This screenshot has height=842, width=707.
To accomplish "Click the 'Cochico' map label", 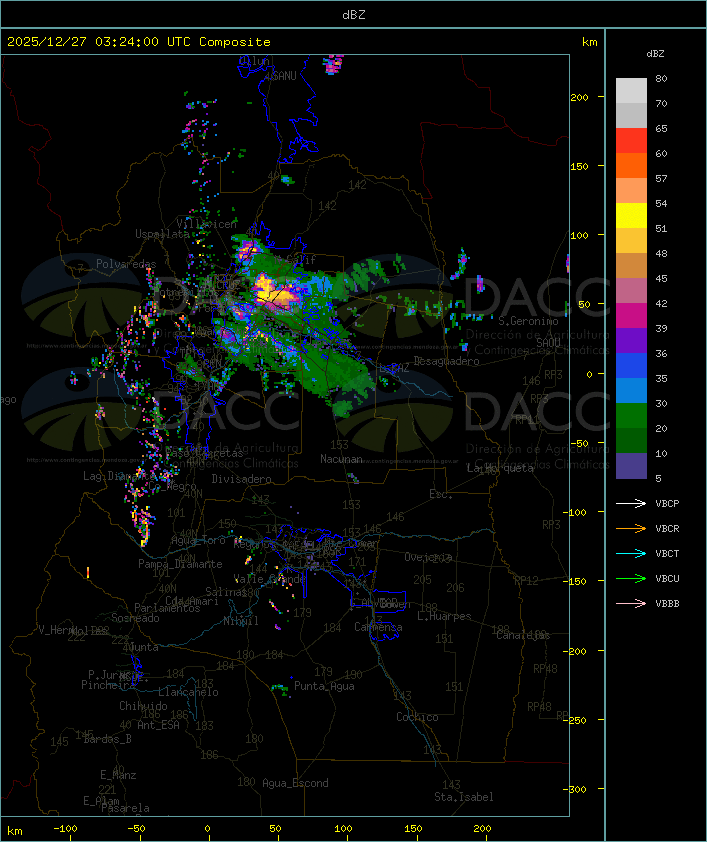I will (417, 717).
